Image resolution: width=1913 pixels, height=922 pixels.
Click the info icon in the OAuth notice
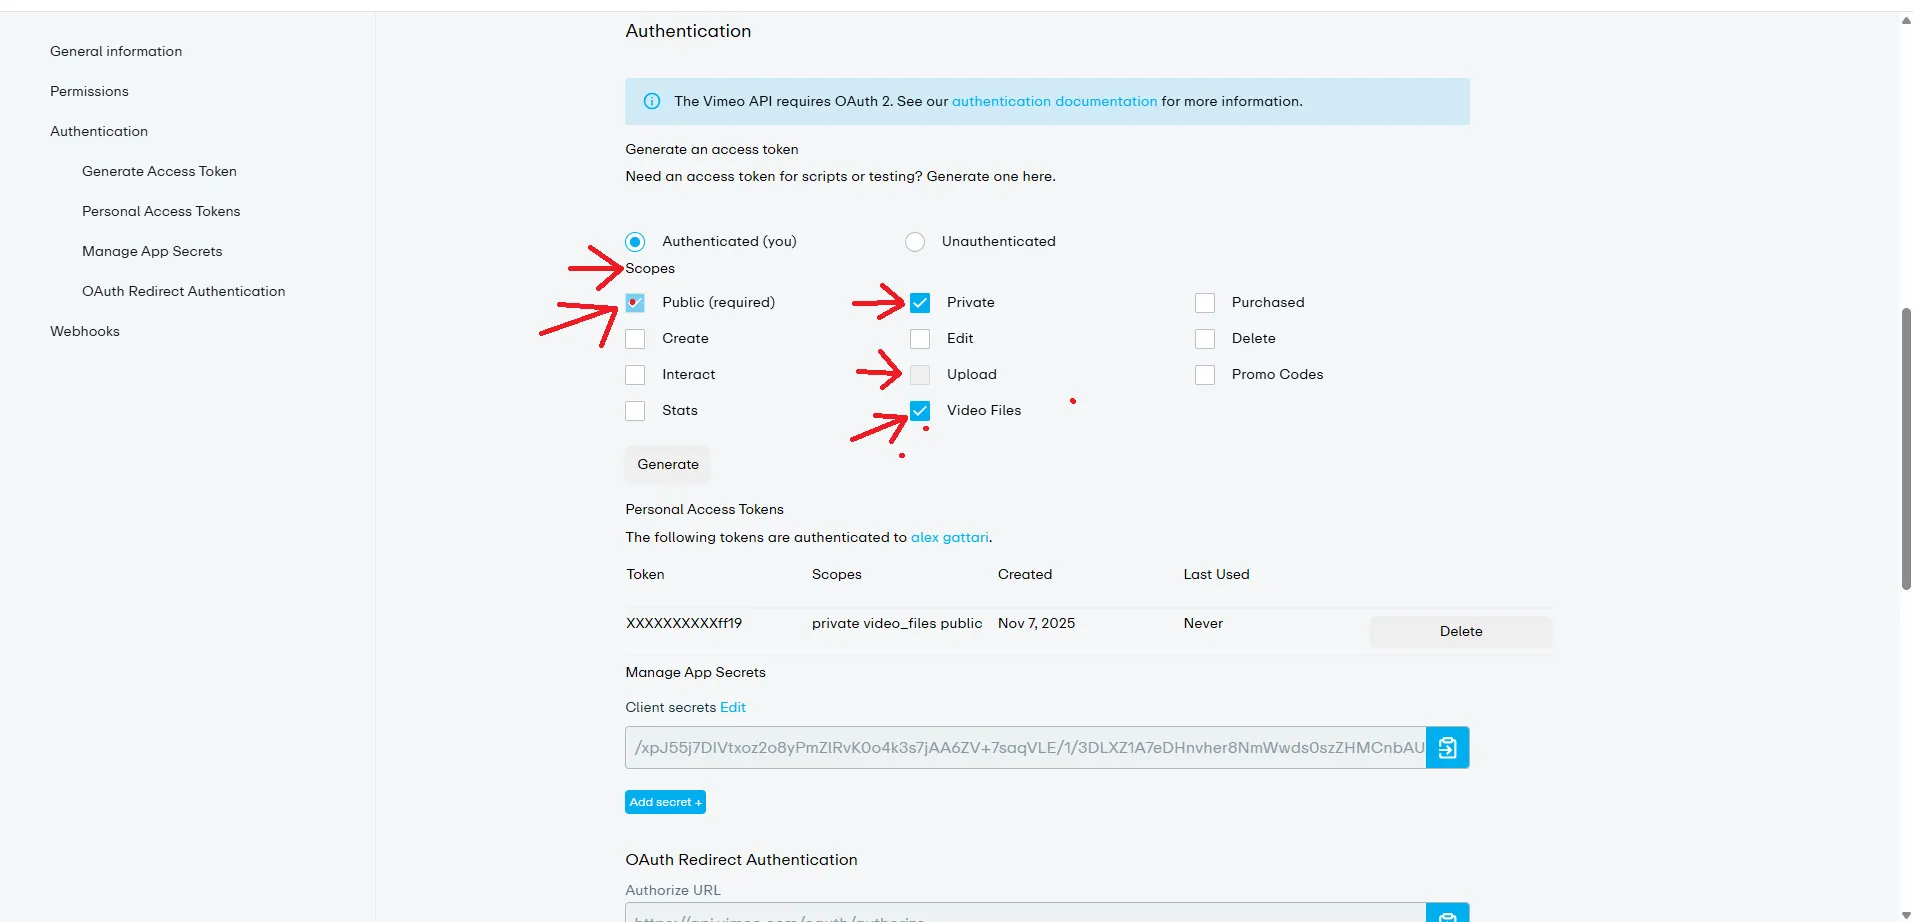tap(652, 101)
